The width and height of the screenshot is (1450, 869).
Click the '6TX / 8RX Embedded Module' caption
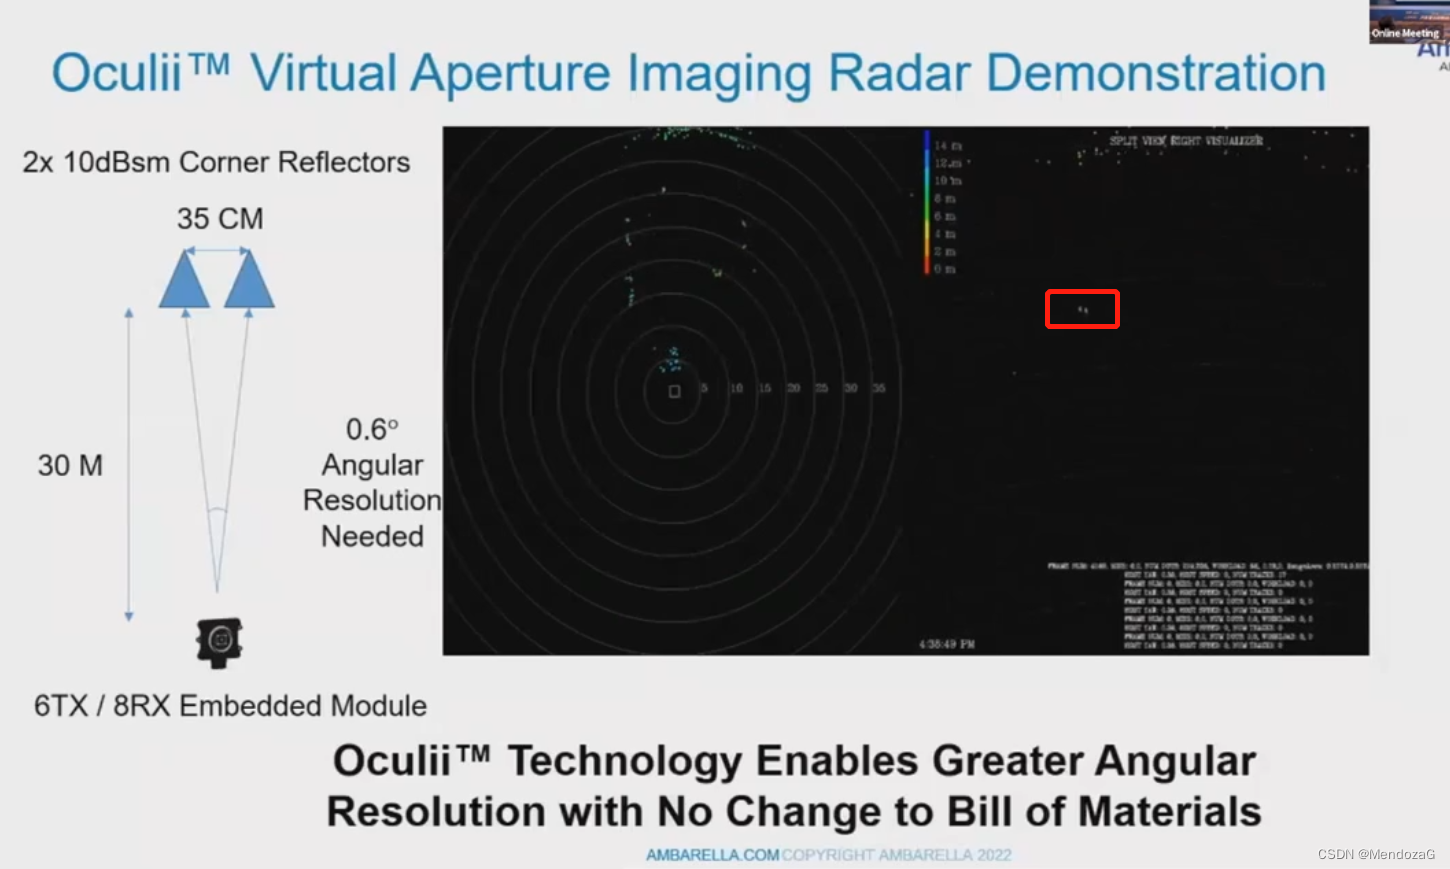click(230, 706)
